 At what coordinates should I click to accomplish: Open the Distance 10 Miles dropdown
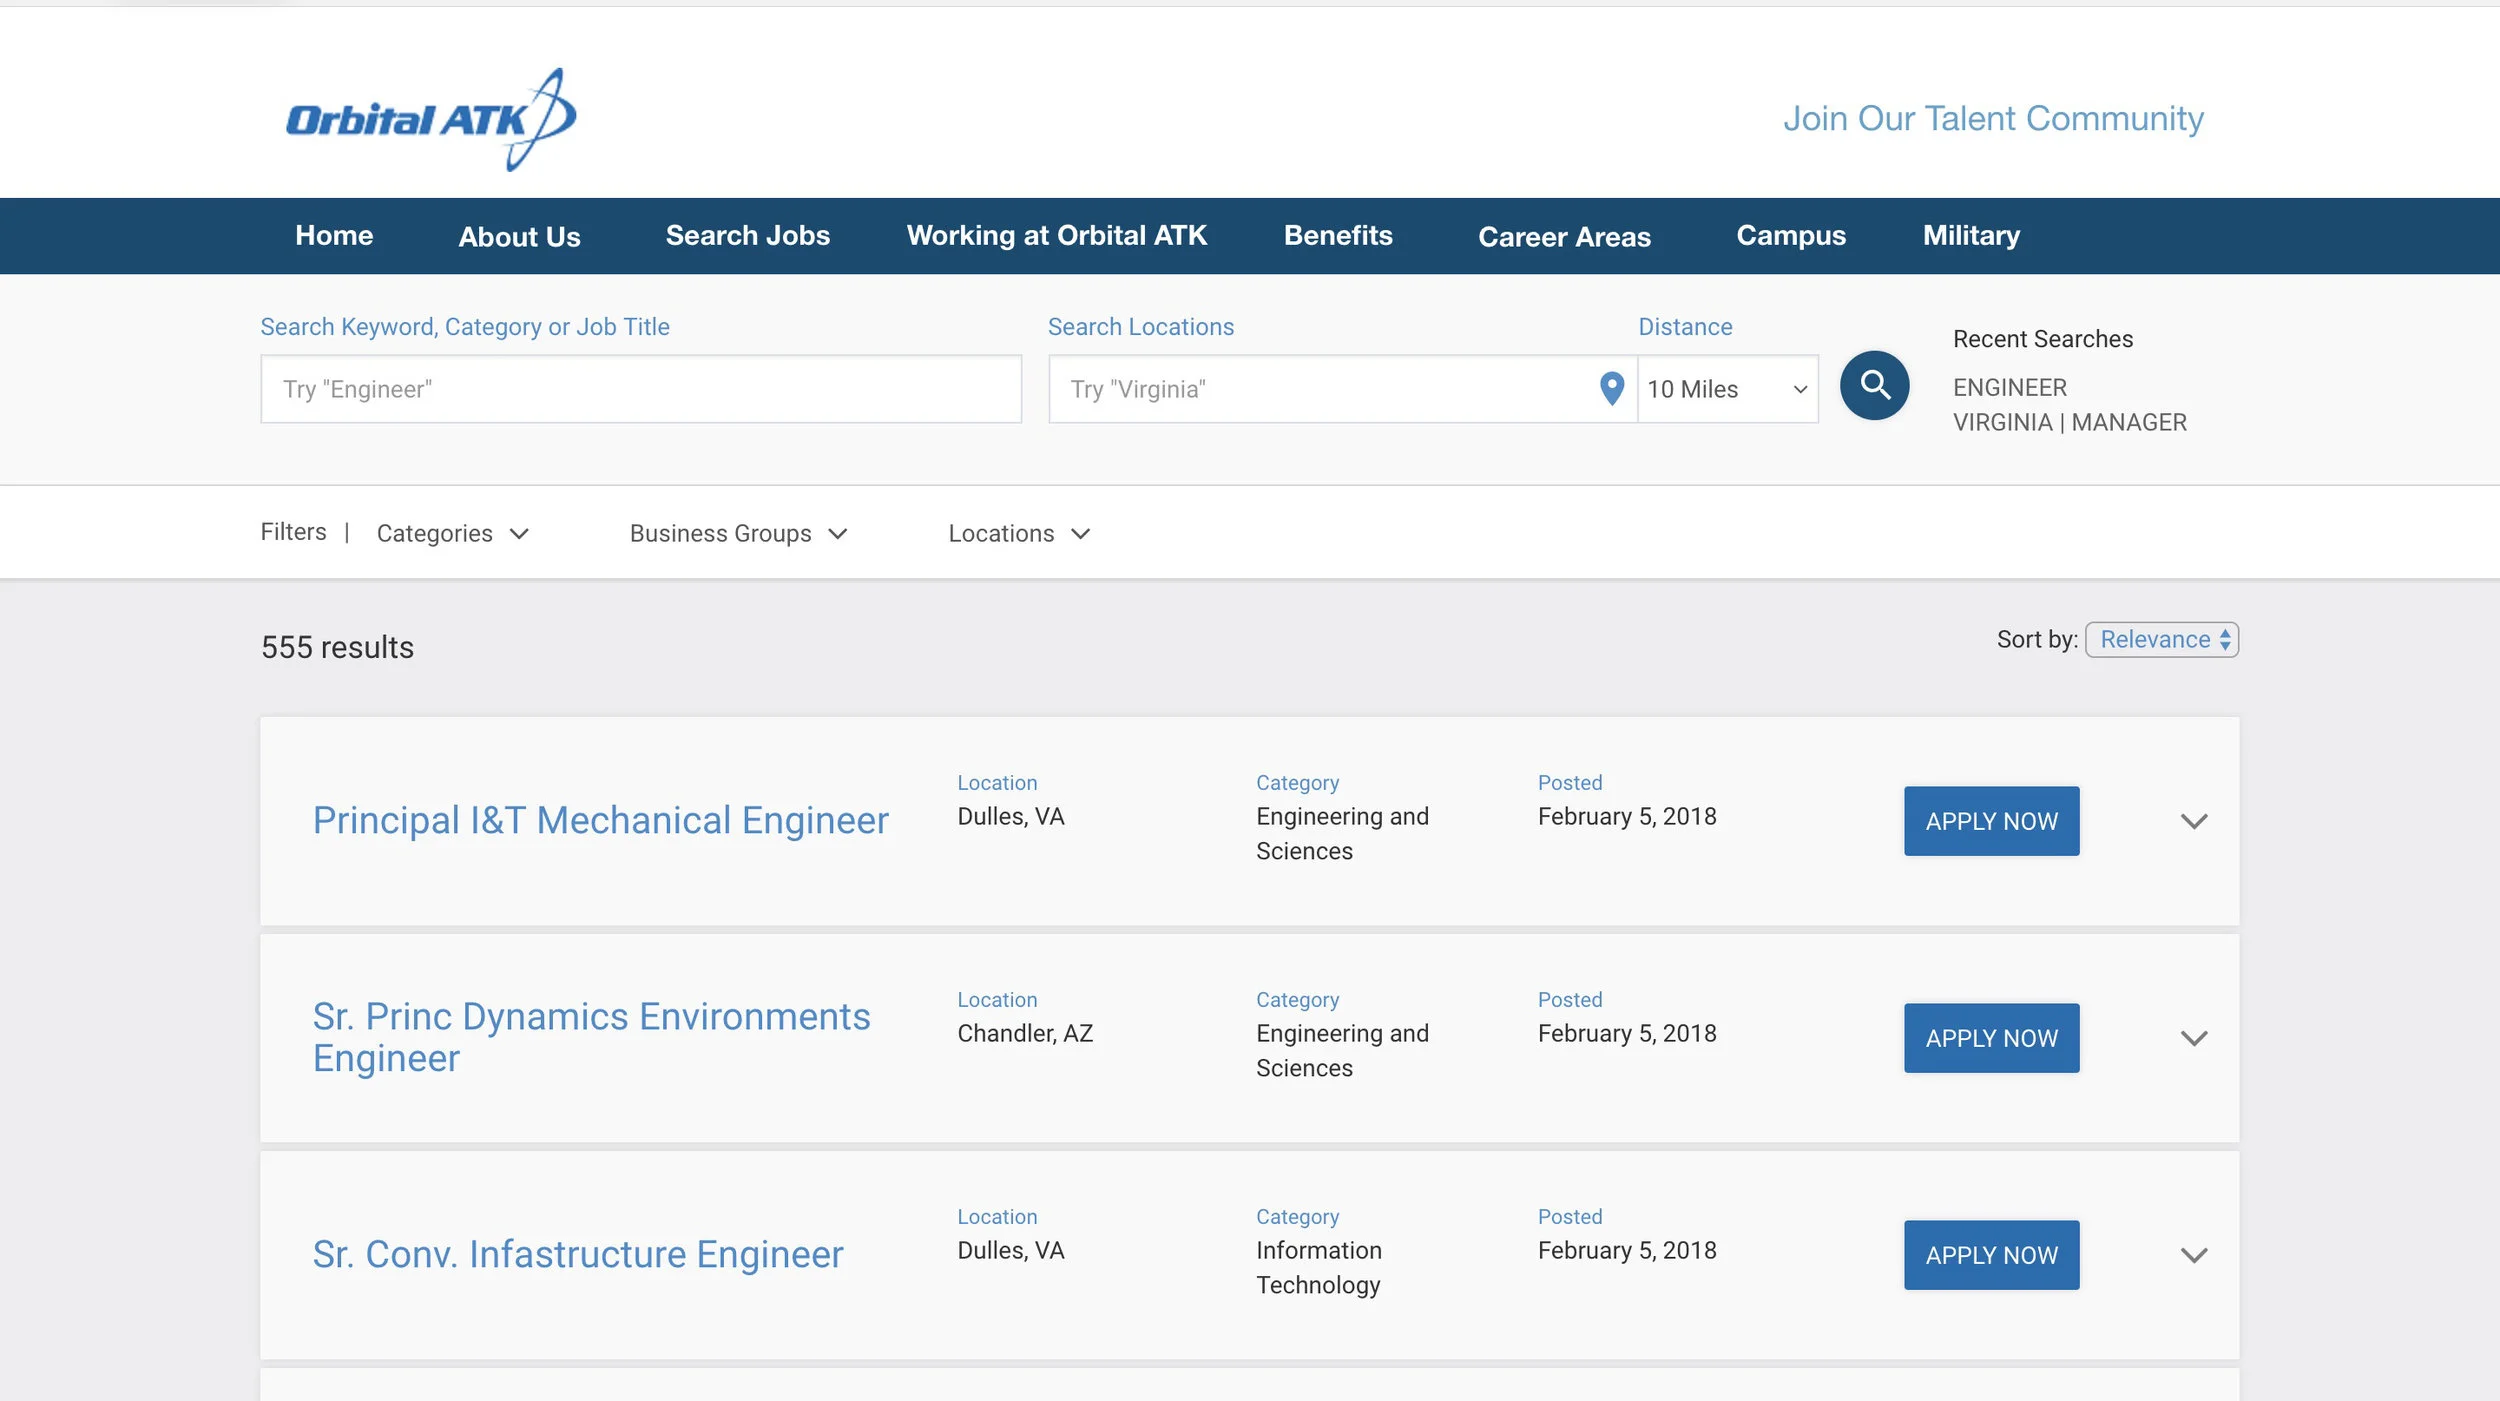click(1727, 389)
